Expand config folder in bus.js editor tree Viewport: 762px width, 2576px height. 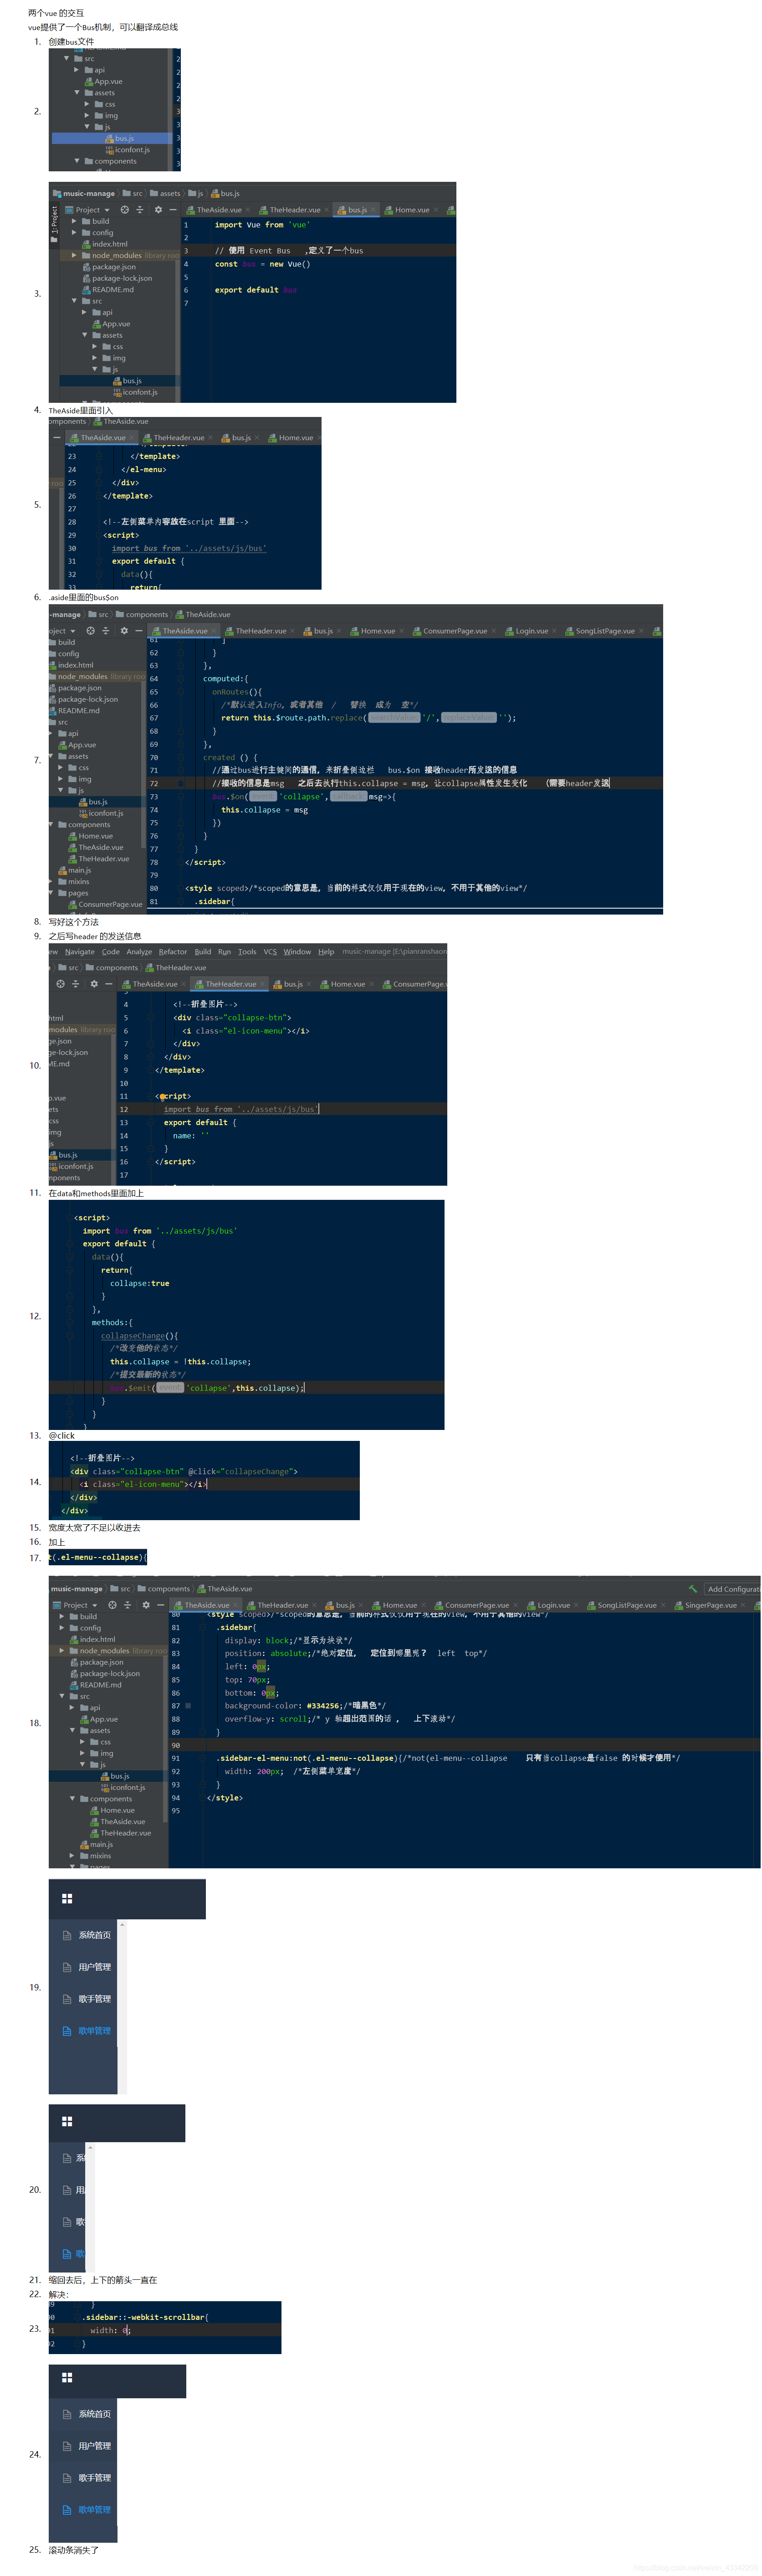pos(73,232)
